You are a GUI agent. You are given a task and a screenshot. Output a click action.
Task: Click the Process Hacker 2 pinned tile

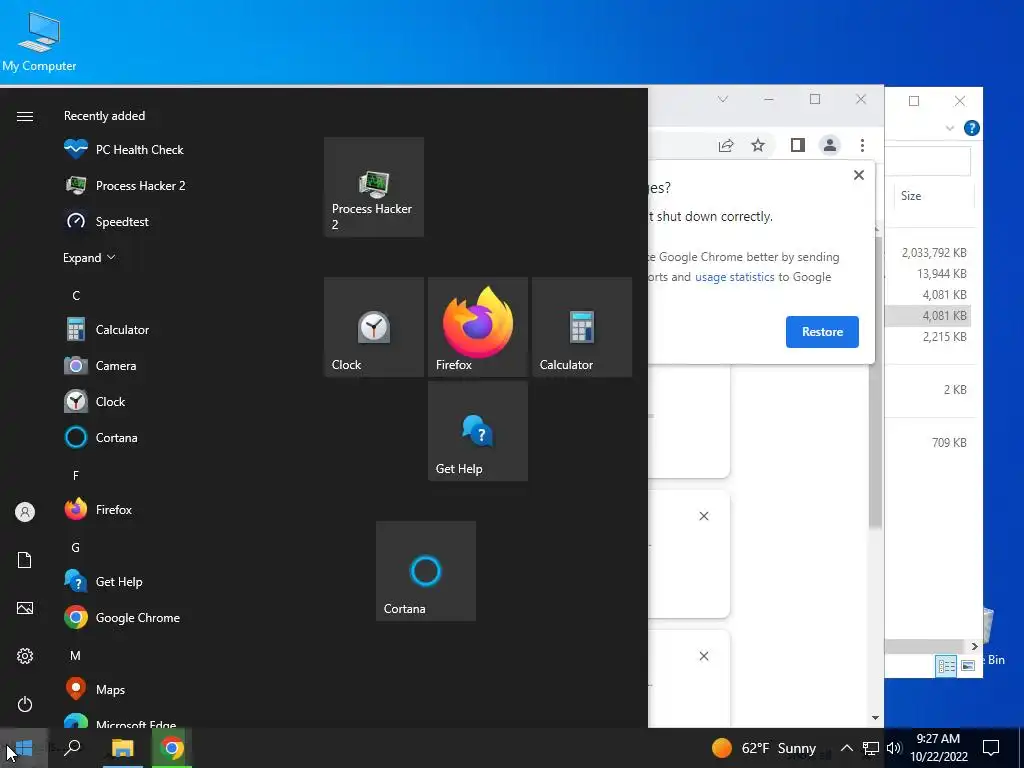point(374,187)
